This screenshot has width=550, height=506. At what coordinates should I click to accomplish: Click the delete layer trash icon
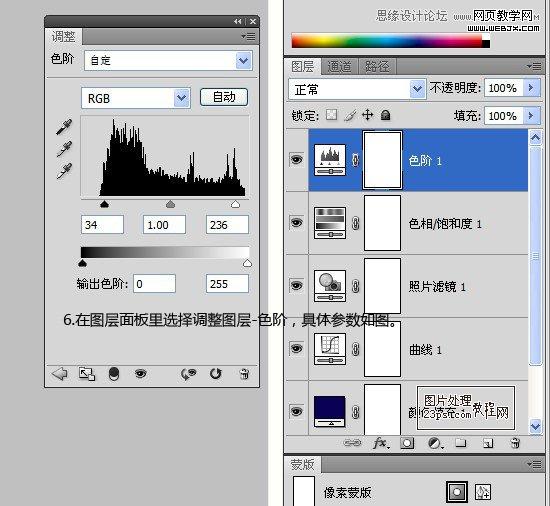515,444
